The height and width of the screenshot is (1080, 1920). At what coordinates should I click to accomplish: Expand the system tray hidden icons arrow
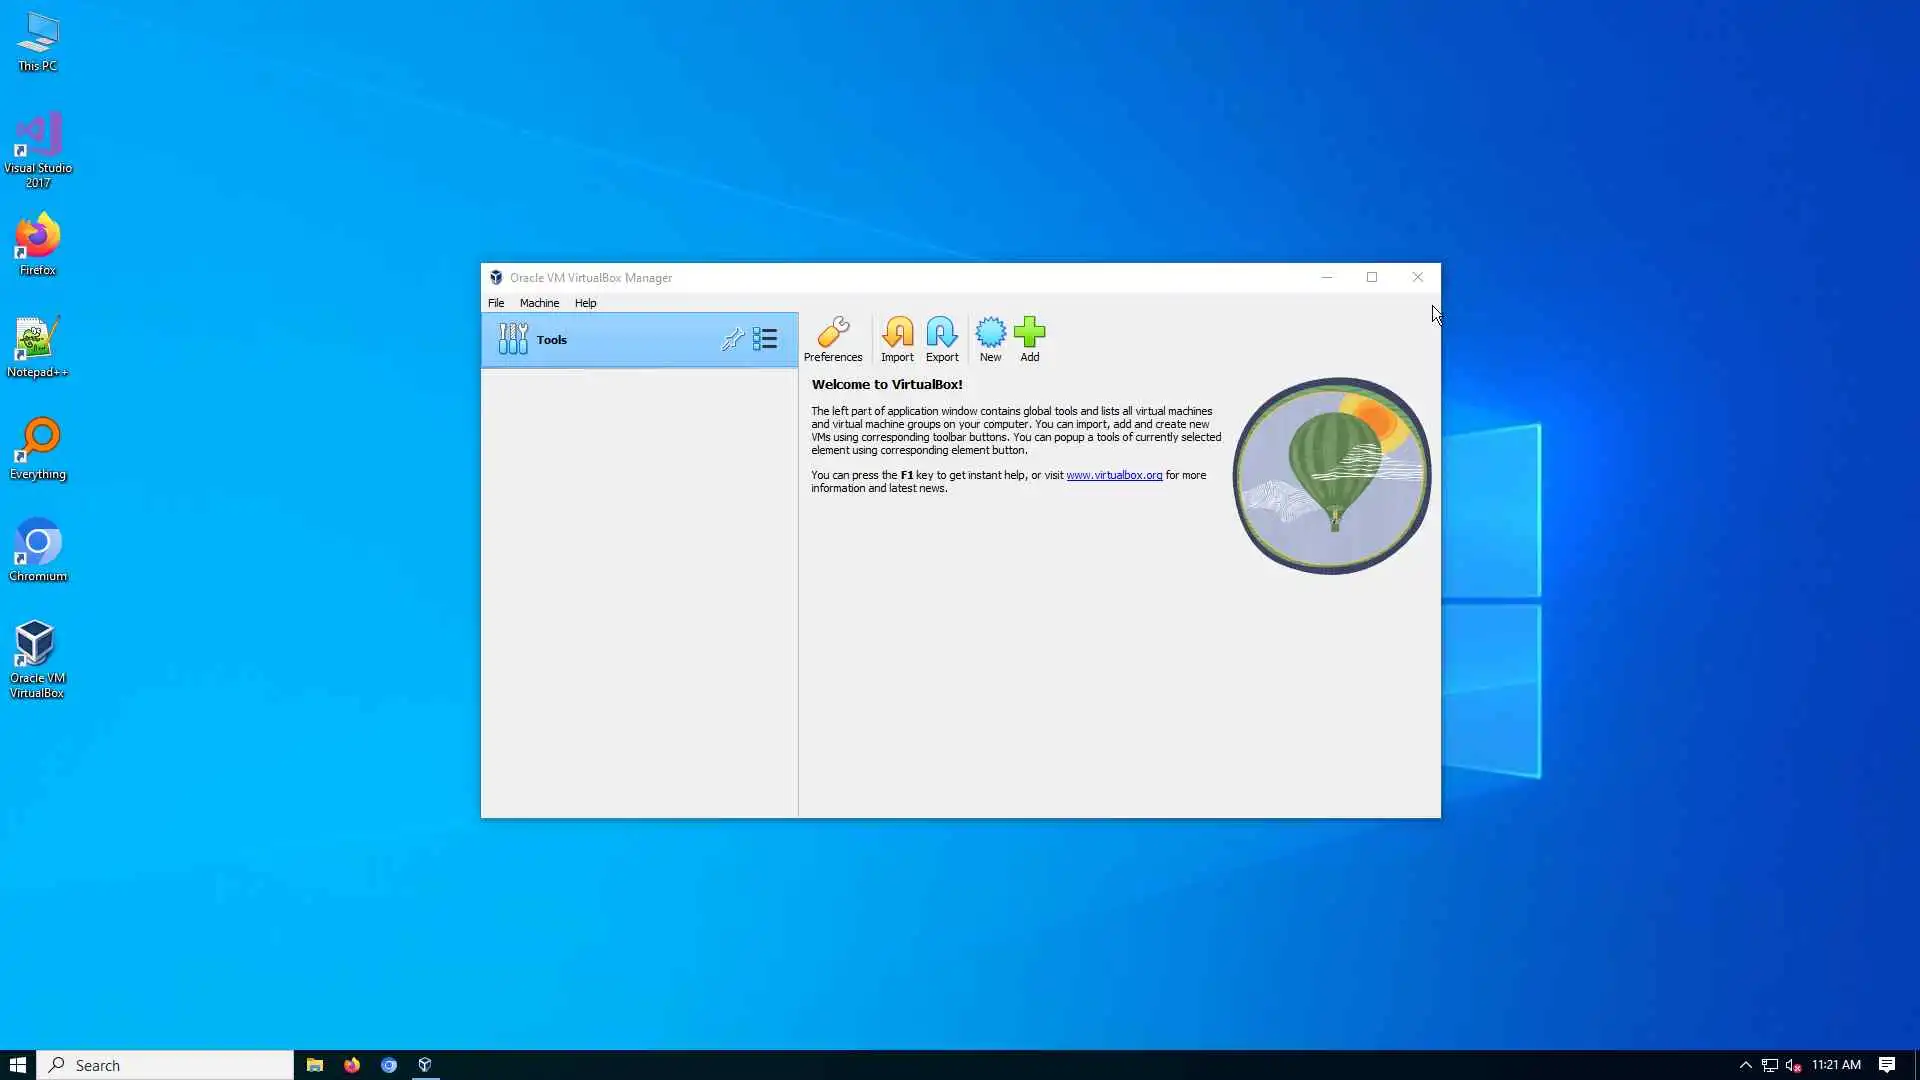[1745, 1065]
